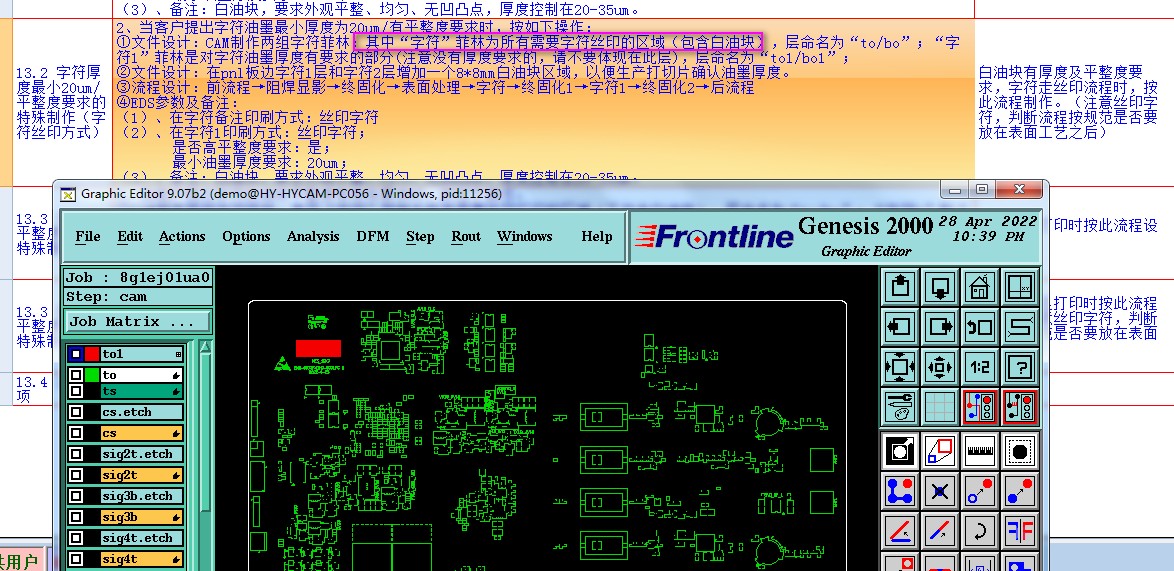1174x571 pixels.
Task: Select the sig4t.etch layer name
Action: click(142, 537)
